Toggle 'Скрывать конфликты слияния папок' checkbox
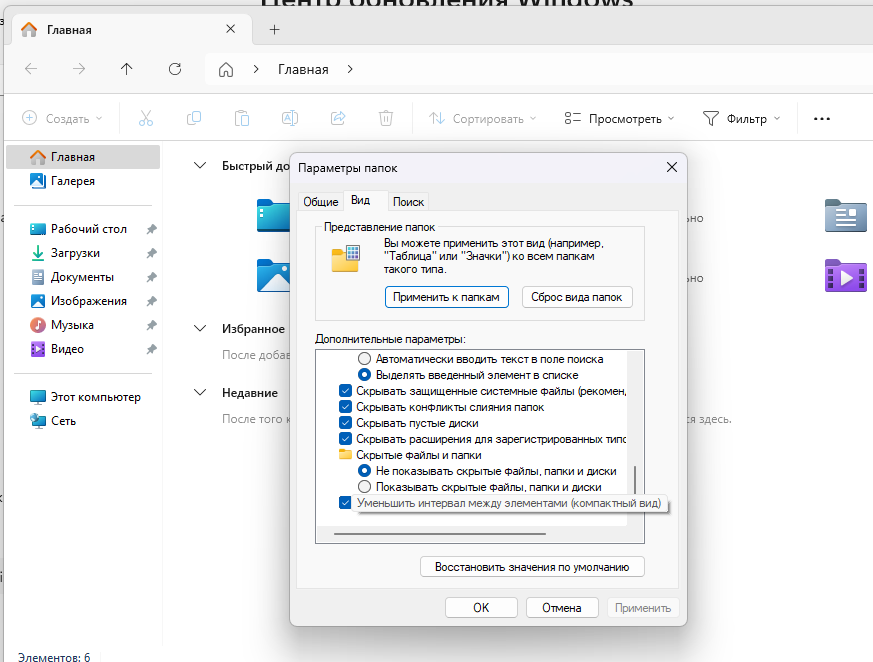The image size is (873, 662). pyautogui.click(x=346, y=407)
